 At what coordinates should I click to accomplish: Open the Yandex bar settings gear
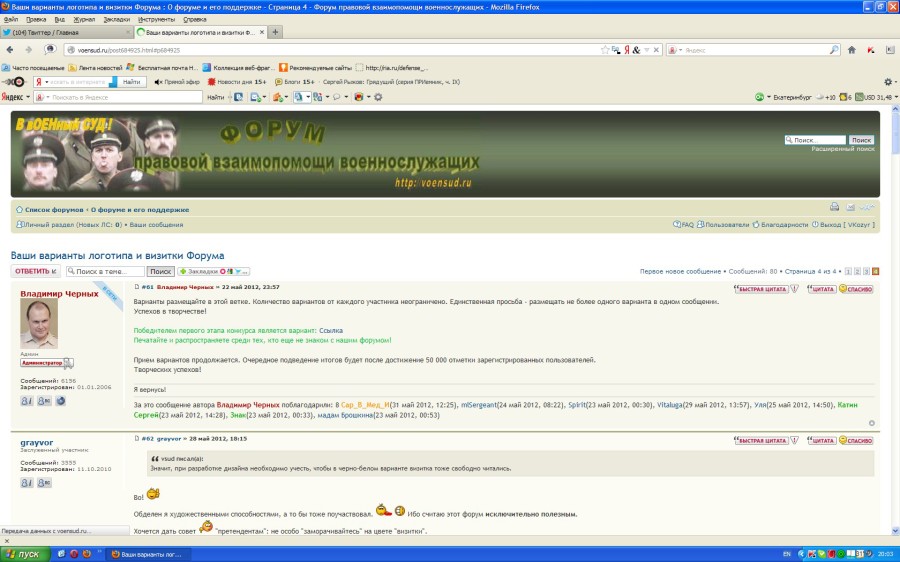coord(378,97)
